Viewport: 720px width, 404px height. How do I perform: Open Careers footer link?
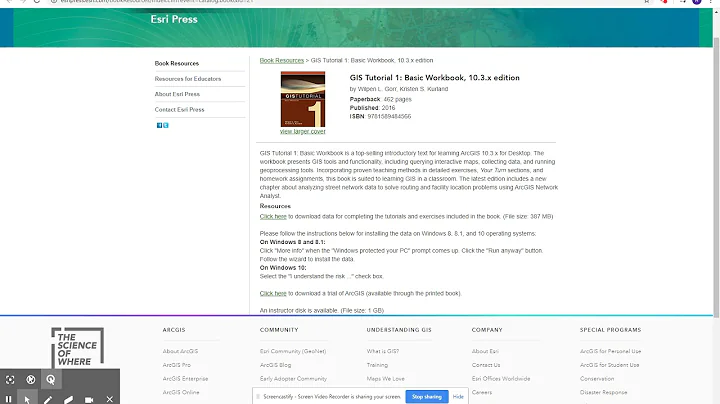pos(482,393)
